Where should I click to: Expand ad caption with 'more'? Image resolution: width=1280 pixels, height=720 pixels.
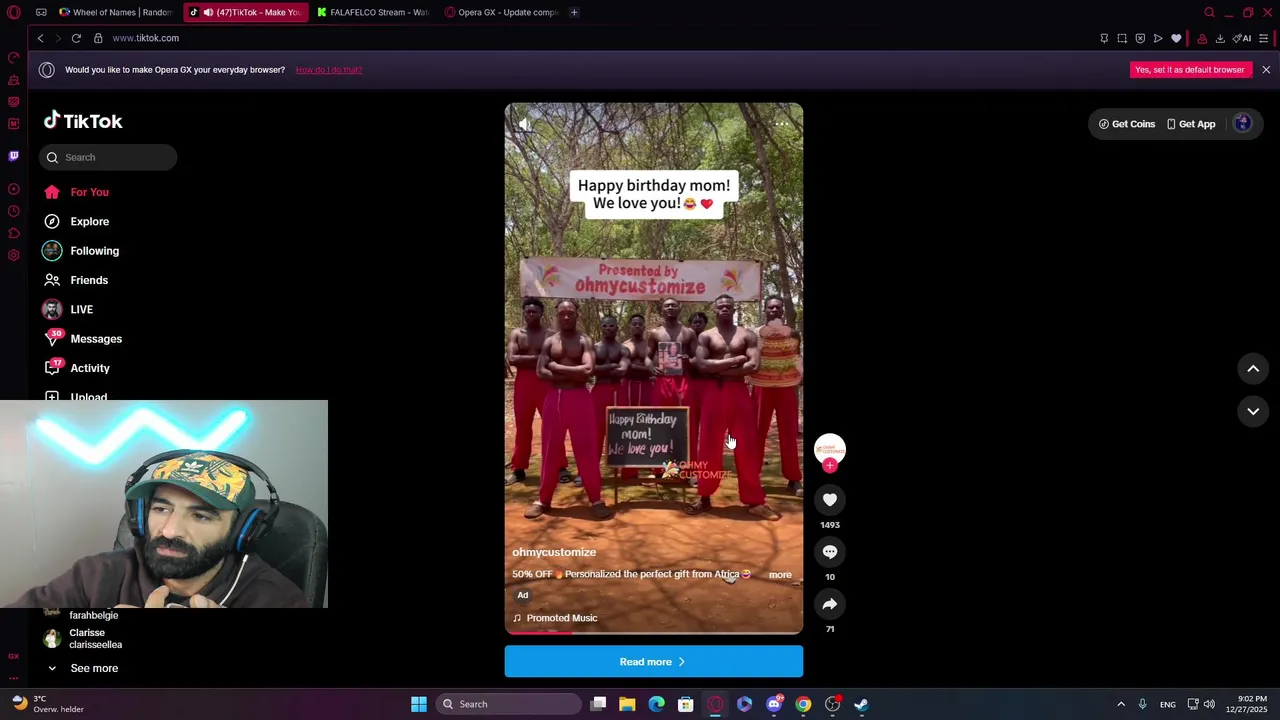780,575
